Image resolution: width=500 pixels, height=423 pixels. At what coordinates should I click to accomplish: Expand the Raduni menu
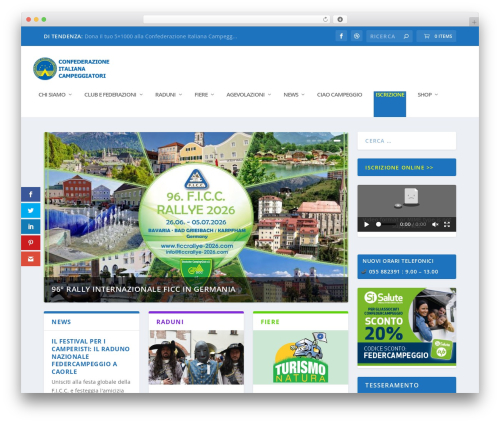pyautogui.click(x=168, y=95)
